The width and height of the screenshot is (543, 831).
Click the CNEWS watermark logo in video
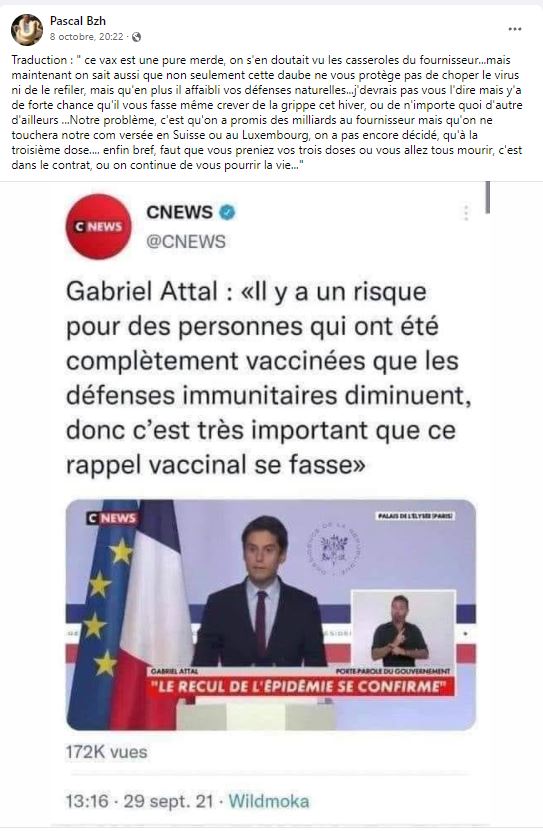[112, 518]
